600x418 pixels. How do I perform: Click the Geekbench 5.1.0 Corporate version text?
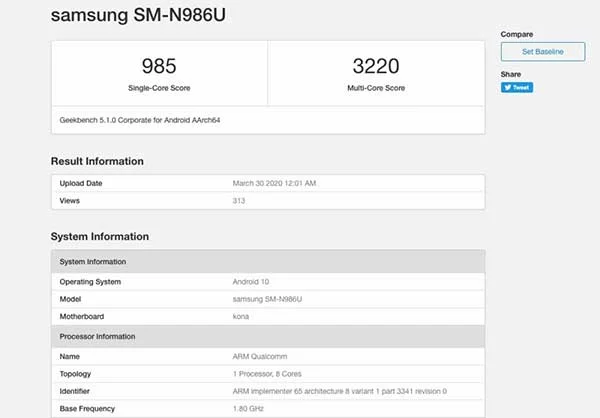click(140, 120)
